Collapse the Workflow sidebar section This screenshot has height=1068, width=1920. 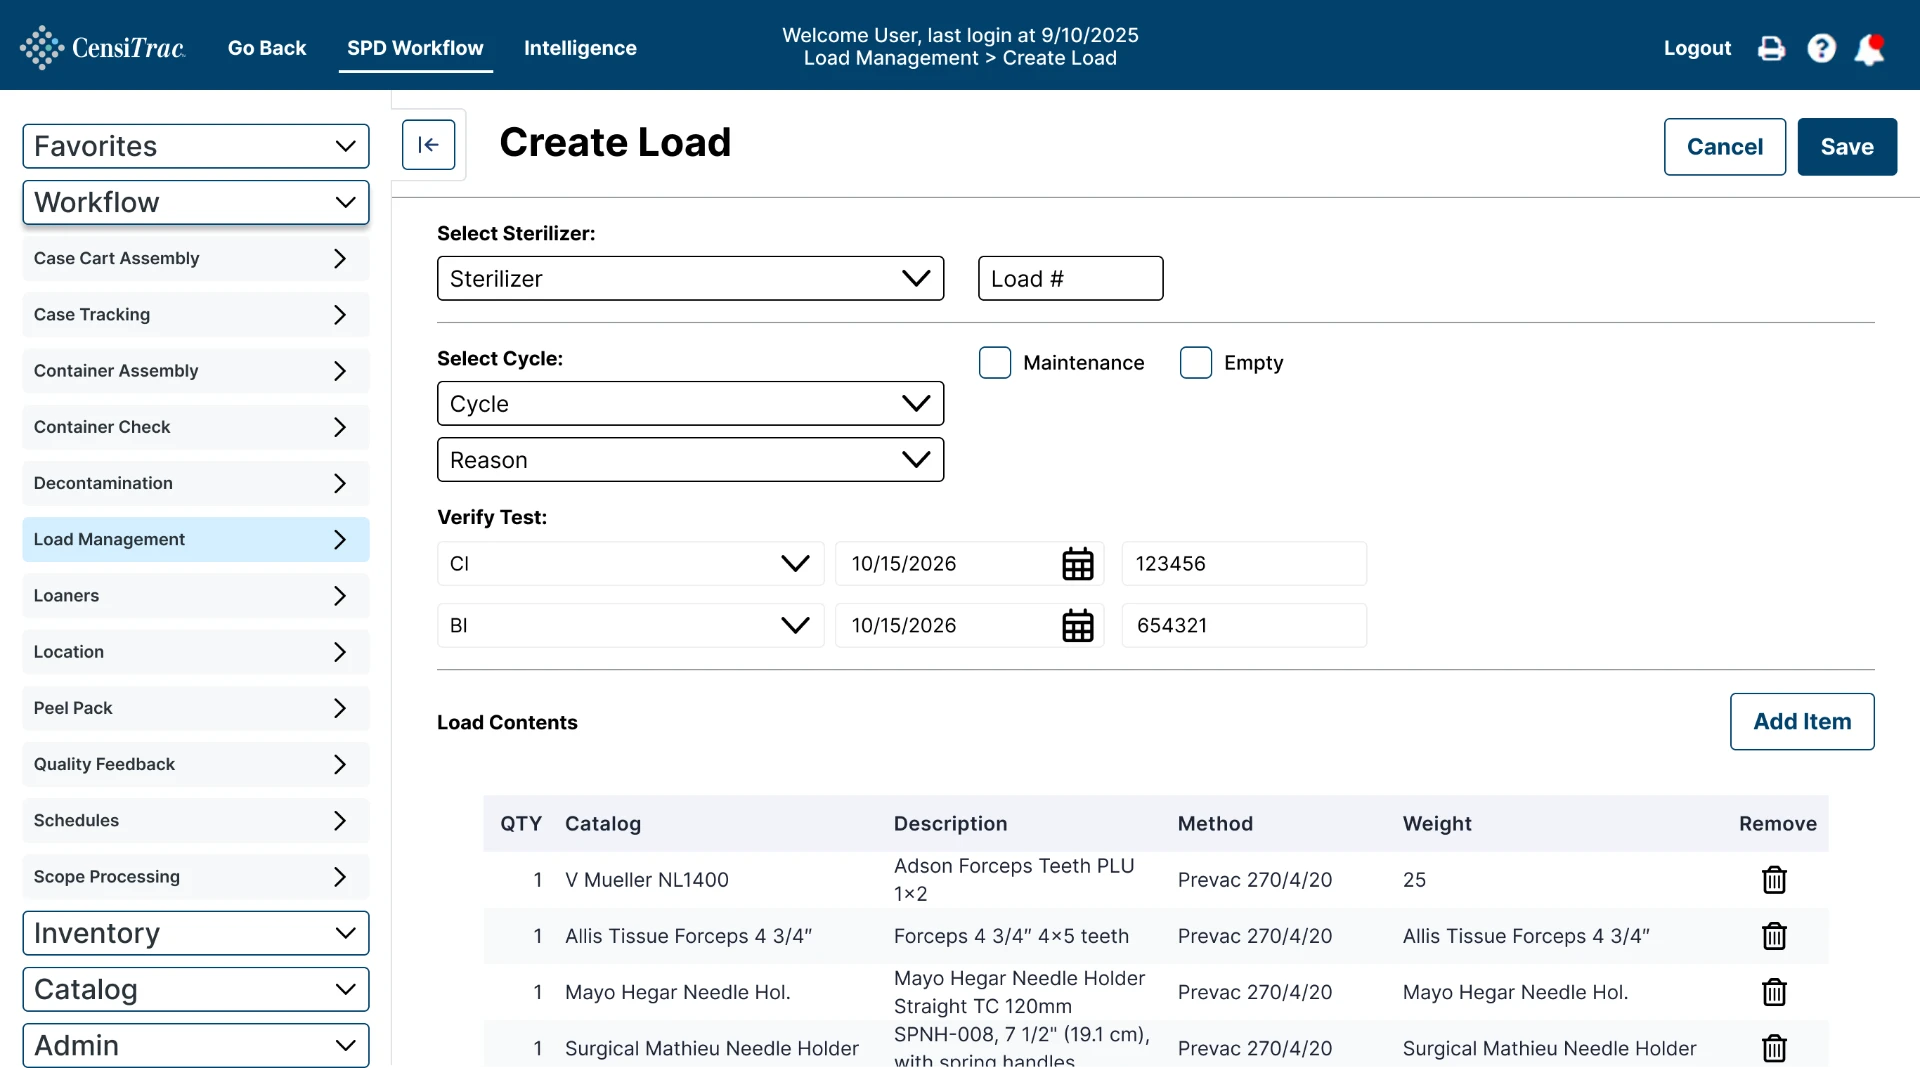[196, 202]
